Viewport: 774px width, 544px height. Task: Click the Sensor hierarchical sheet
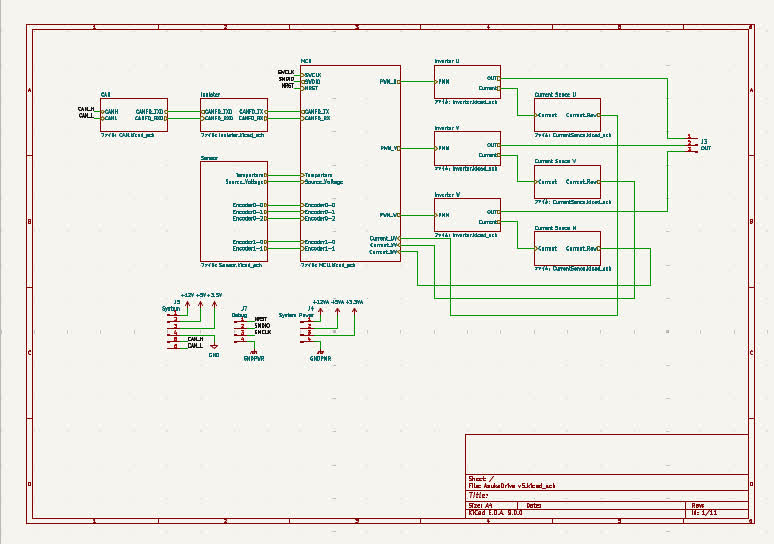point(234,211)
